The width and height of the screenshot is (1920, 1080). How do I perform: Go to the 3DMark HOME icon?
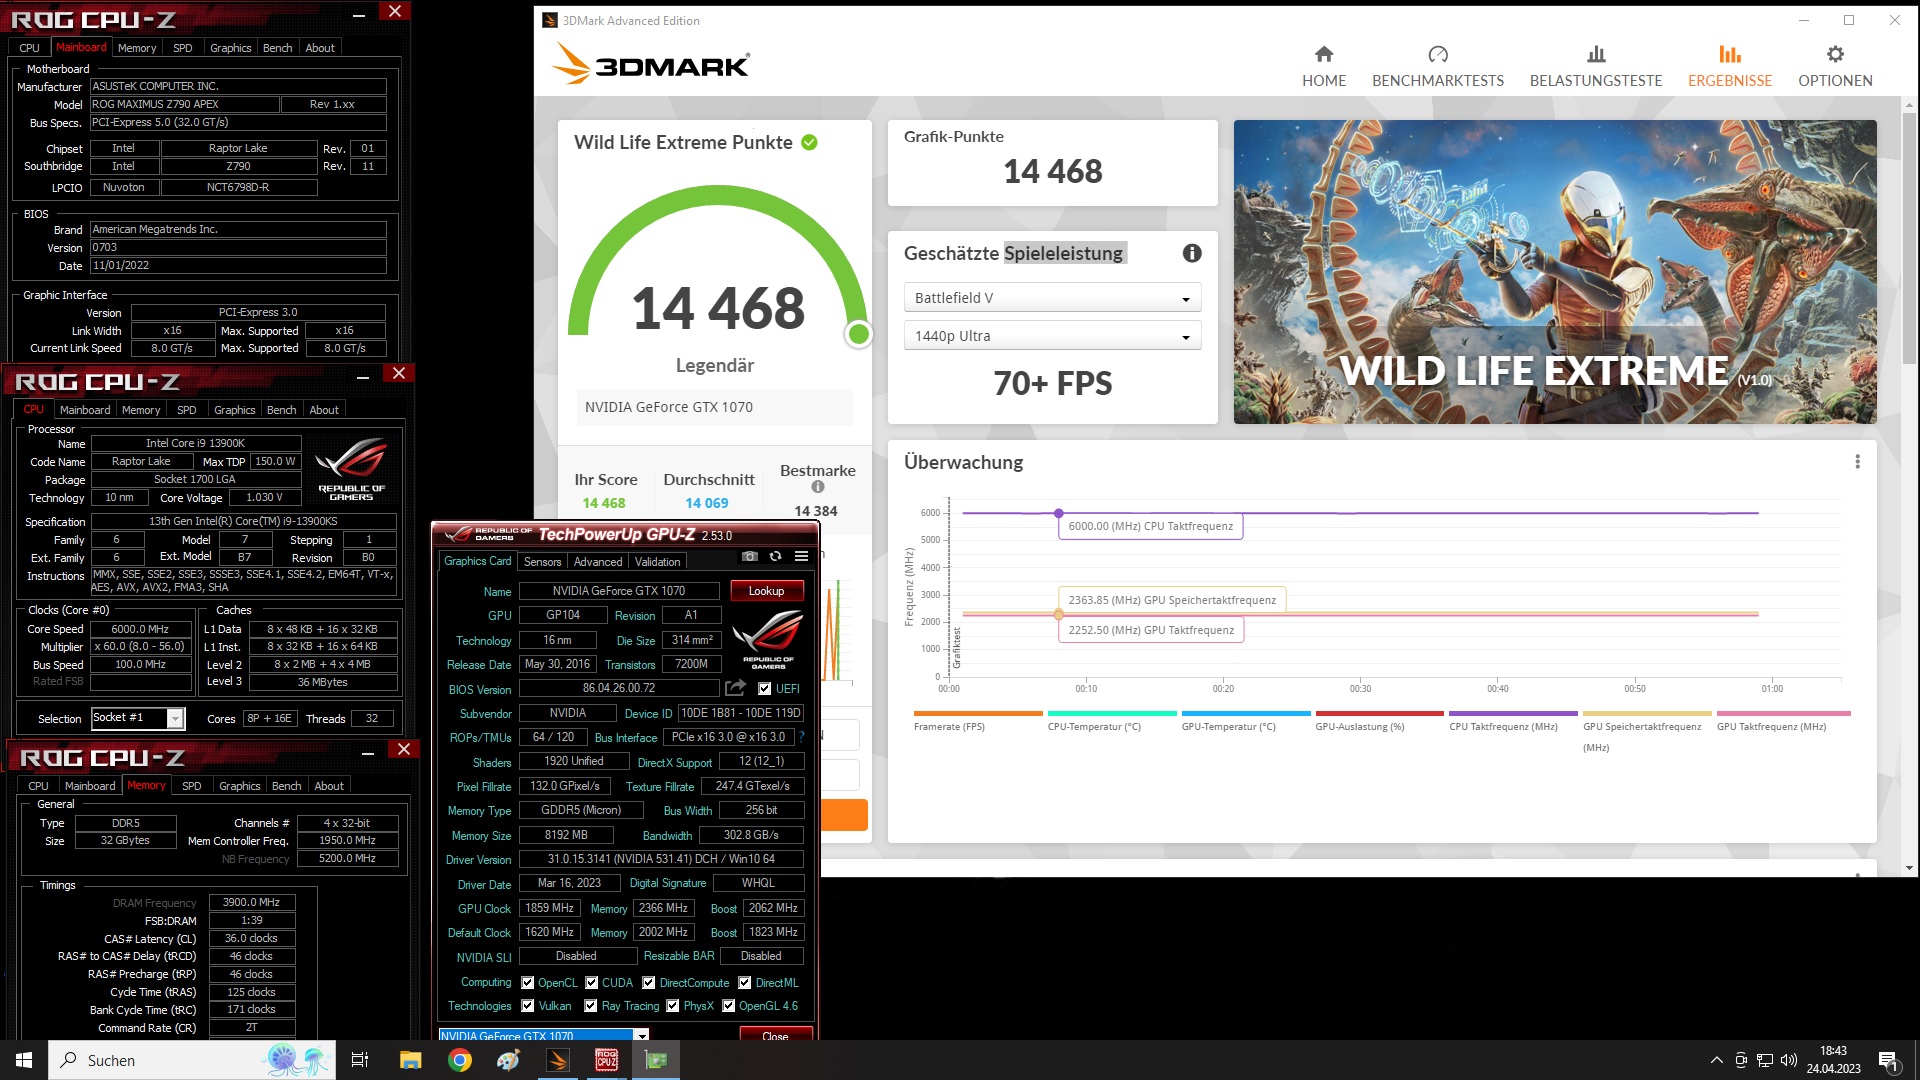(1324, 54)
